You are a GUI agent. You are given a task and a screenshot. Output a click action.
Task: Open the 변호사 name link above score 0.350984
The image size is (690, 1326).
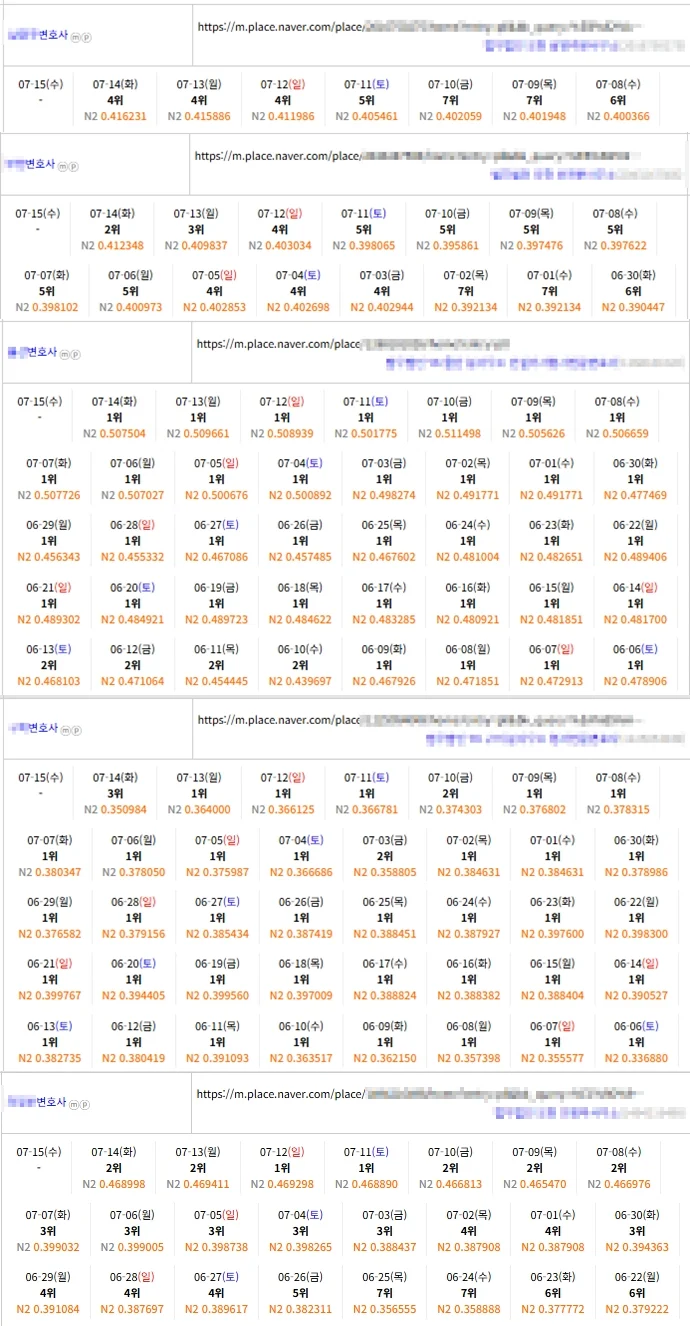(x=34, y=727)
